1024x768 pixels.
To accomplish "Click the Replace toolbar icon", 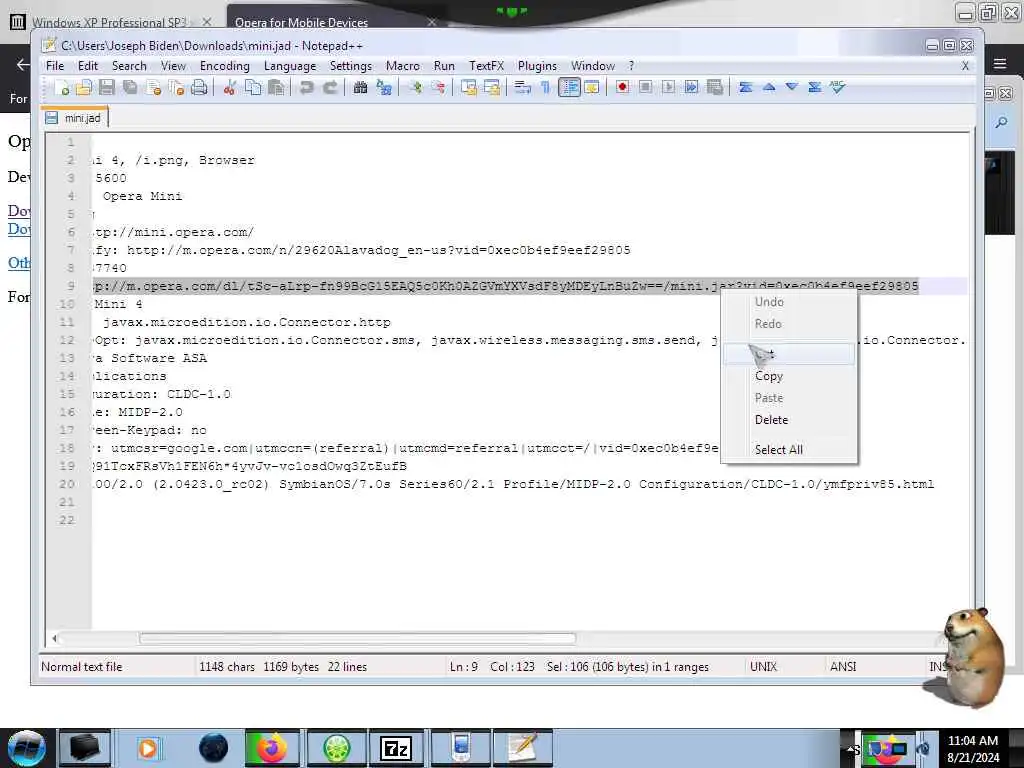I will [384, 88].
